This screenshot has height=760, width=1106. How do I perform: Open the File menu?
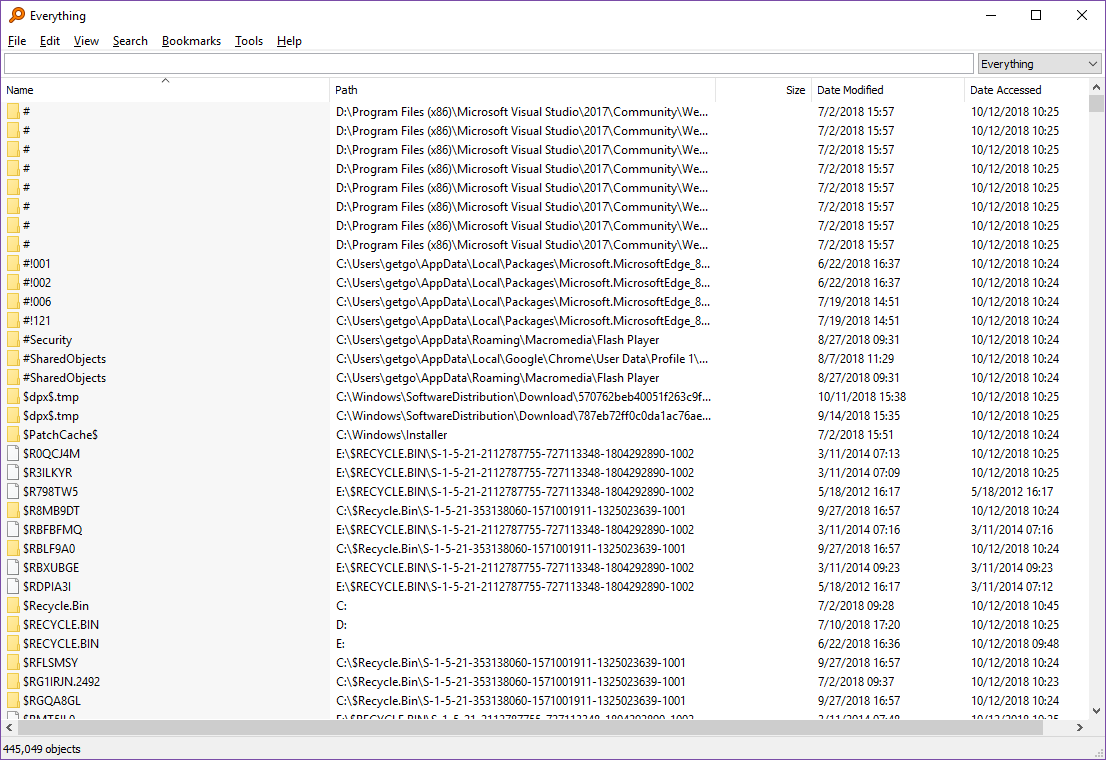pos(17,41)
